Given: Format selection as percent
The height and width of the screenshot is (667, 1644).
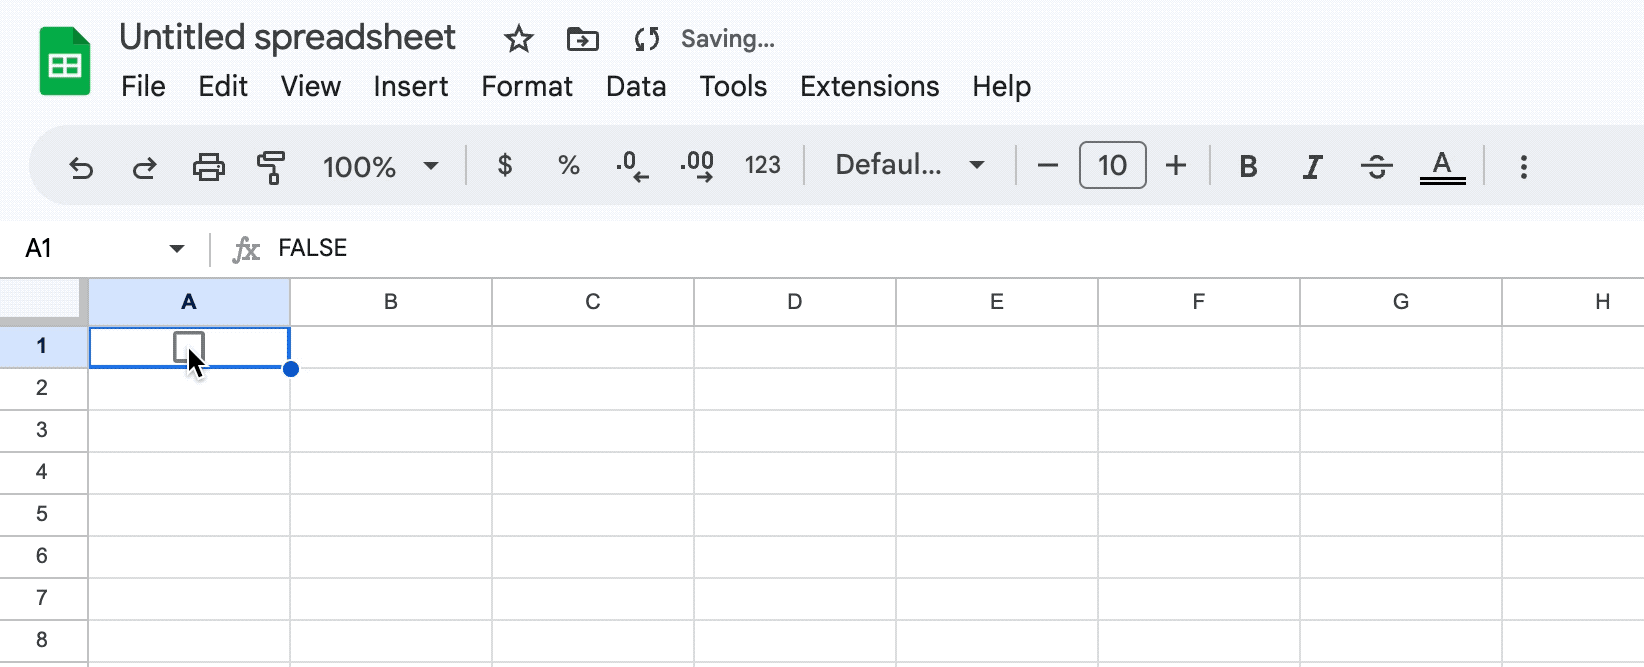Looking at the screenshot, I should click(568, 165).
